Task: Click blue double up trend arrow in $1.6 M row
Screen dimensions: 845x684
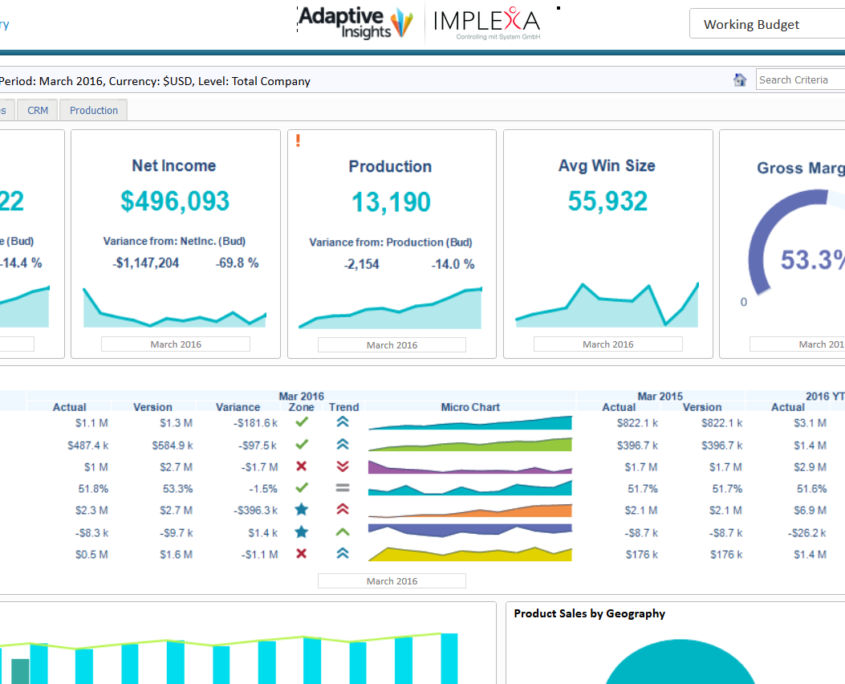Action: tap(343, 554)
